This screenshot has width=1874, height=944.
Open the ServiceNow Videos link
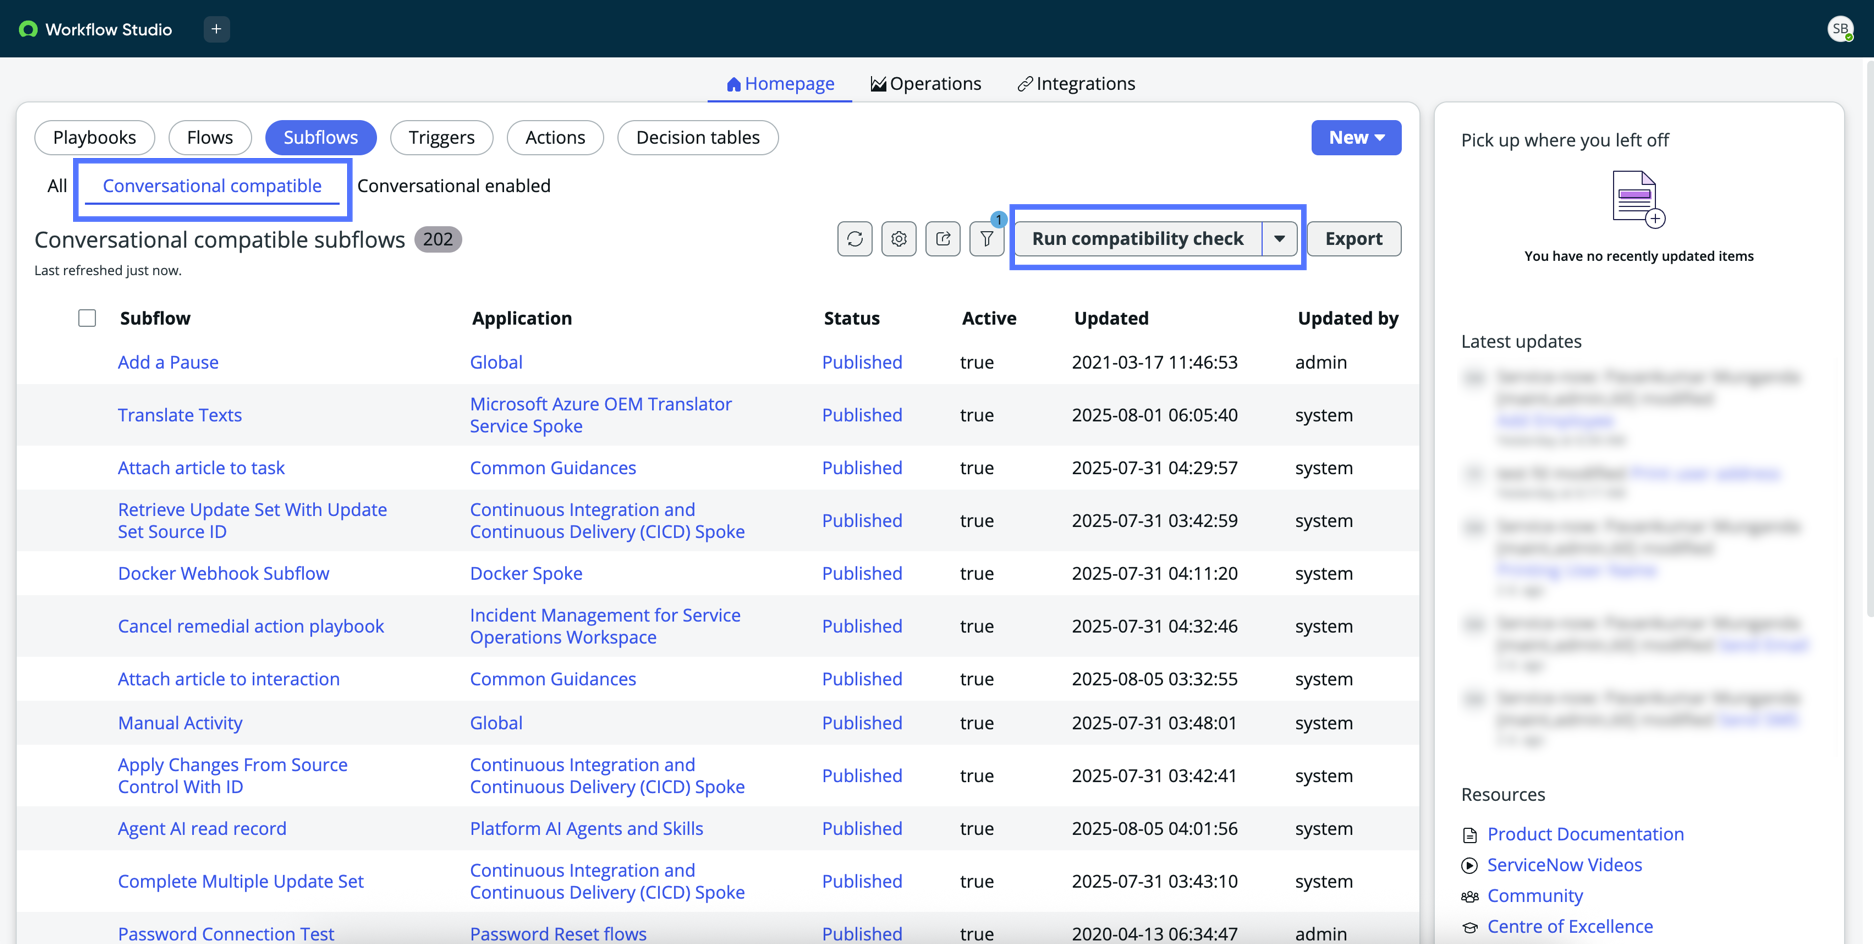(x=1564, y=866)
